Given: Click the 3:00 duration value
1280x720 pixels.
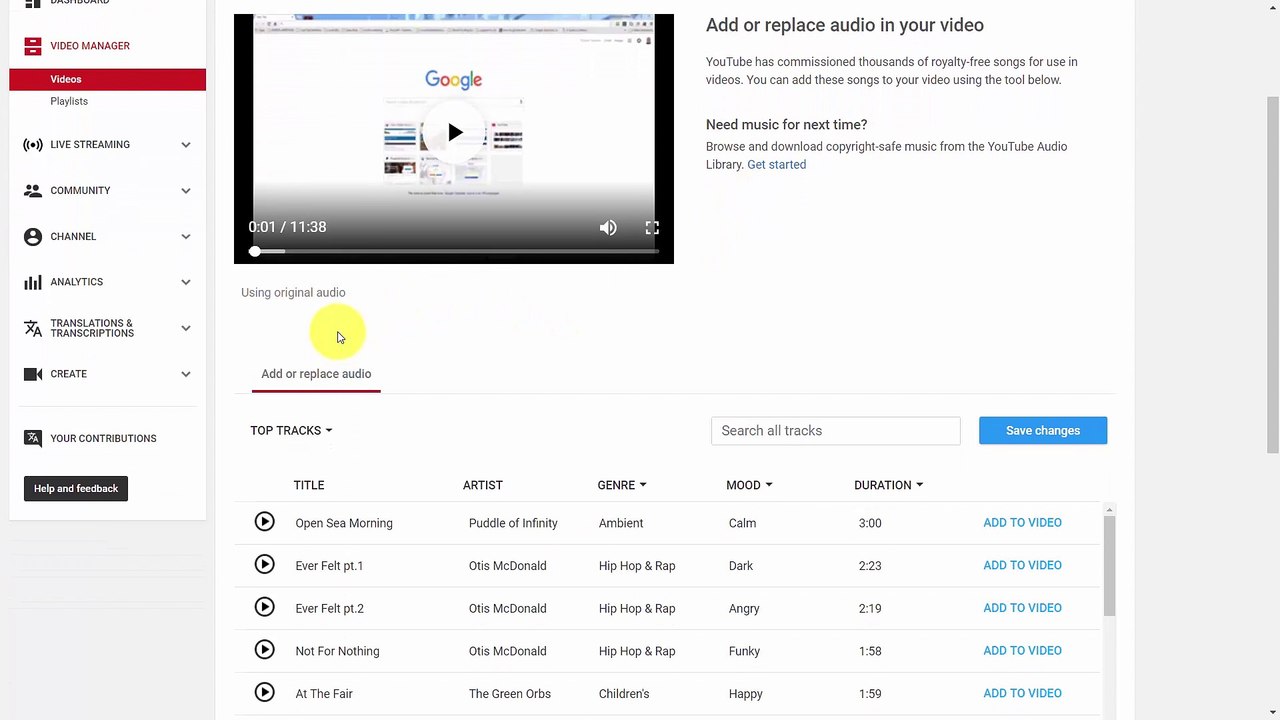Looking at the screenshot, I should 870,523.
